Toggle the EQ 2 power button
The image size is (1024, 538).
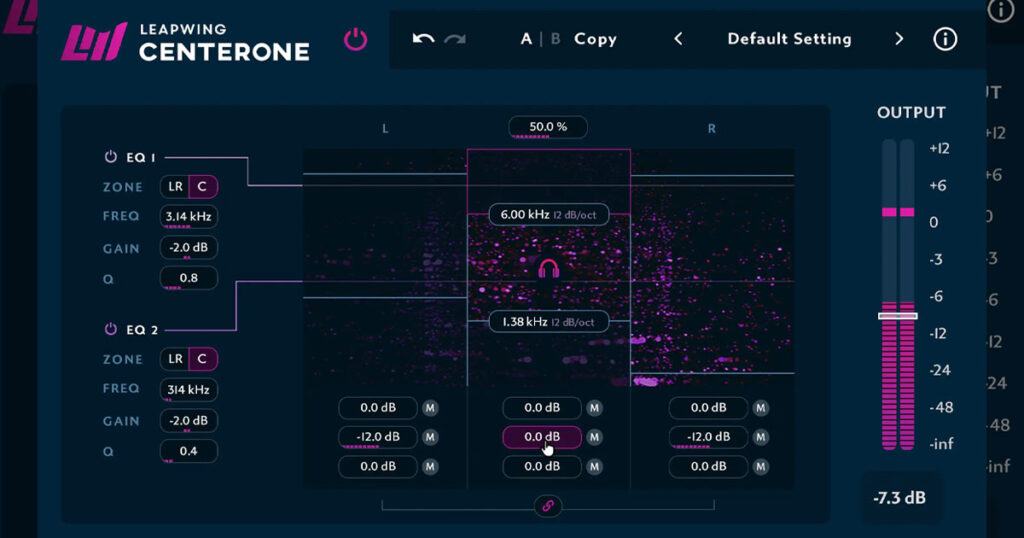pos(110,329)
